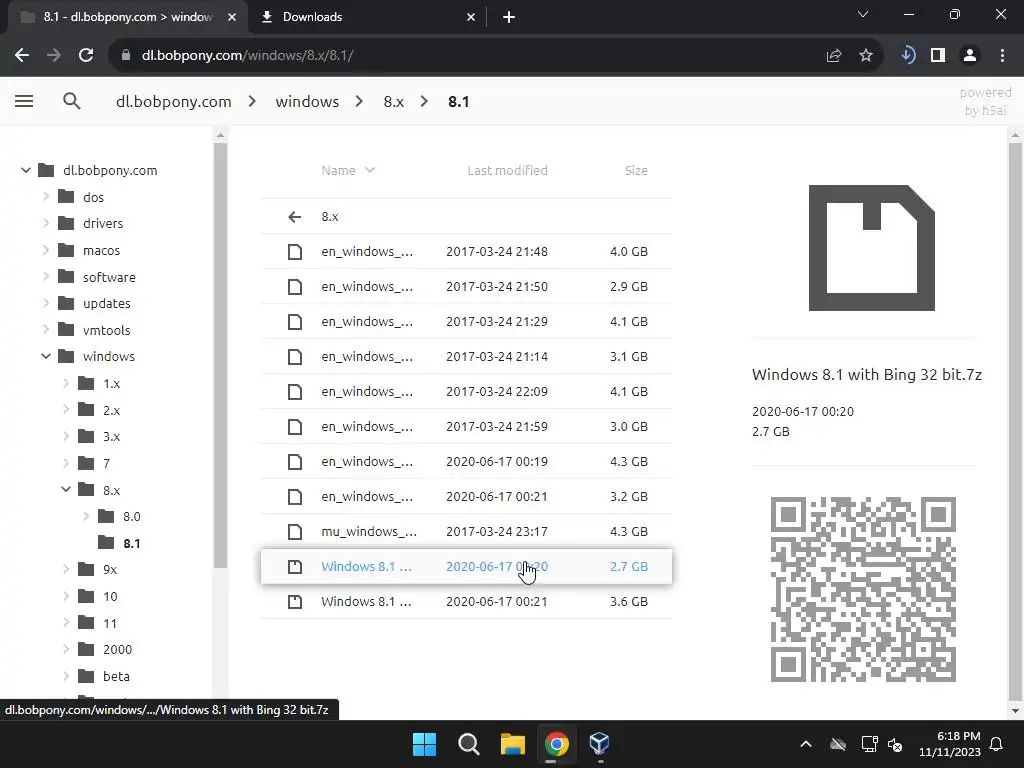This screenshot has width=1024, height=768.
Task: Sort files by Last modified
Action: [507, 170]
